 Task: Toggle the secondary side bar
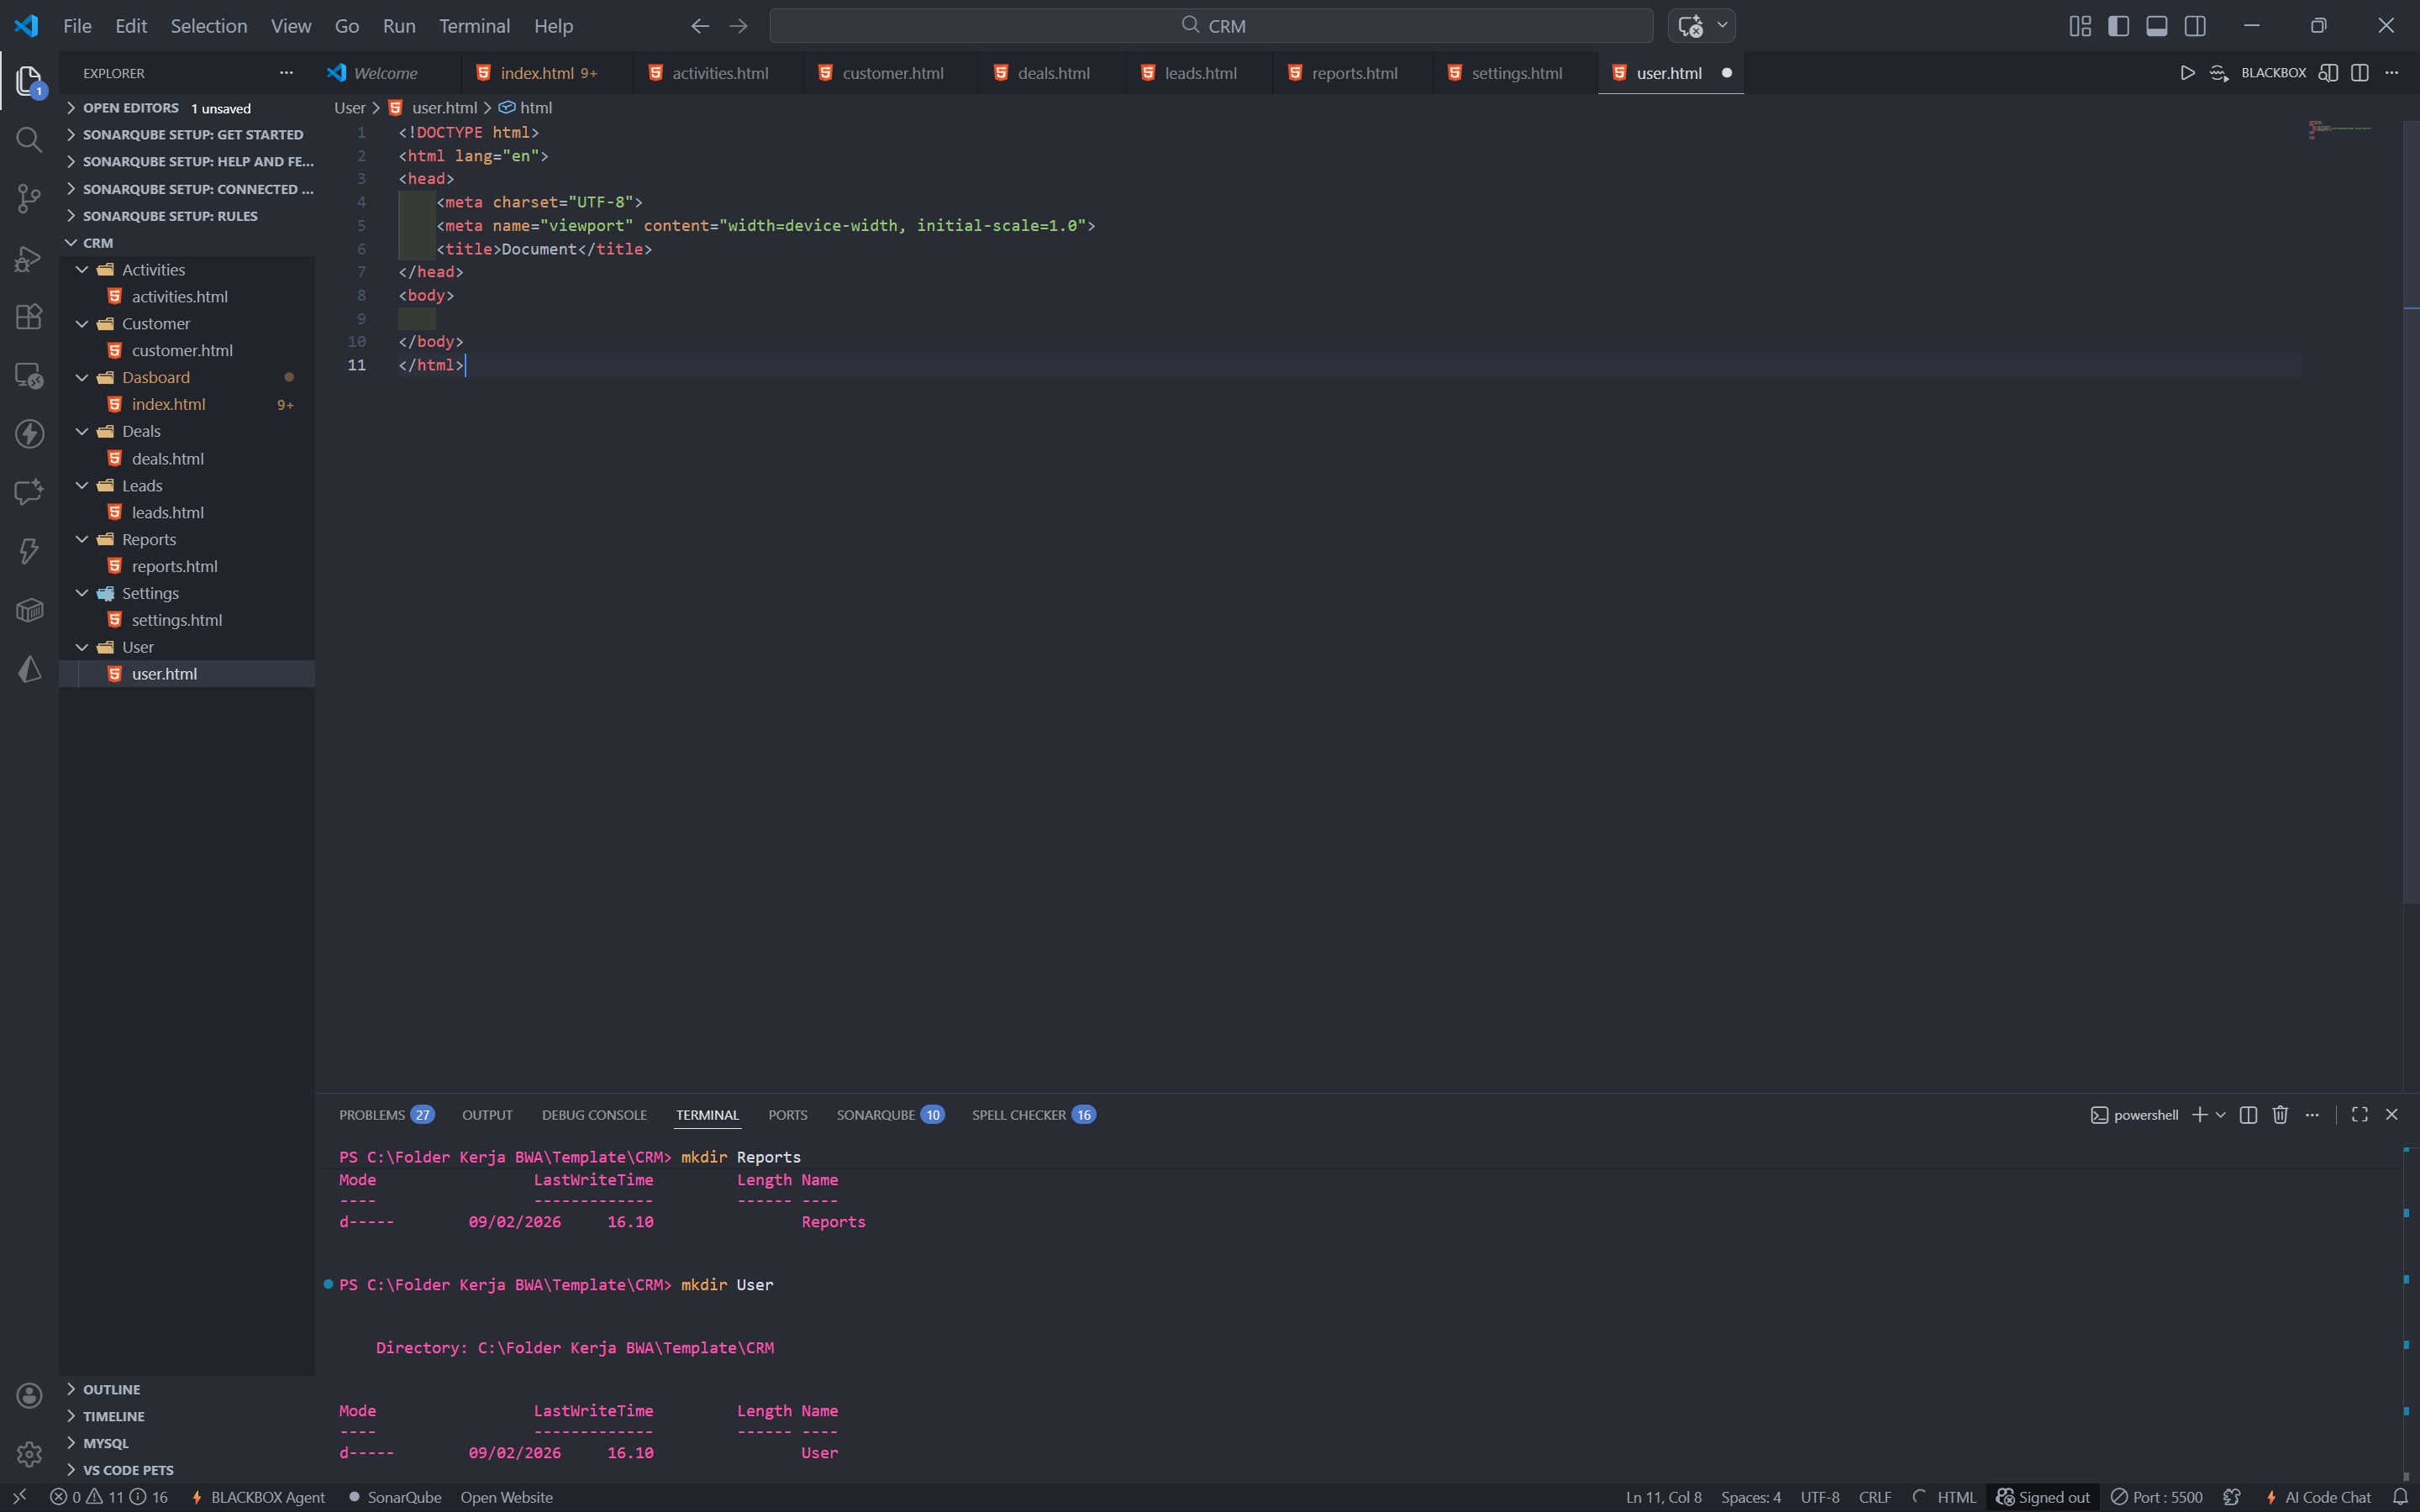click(x=2195, y=26)
